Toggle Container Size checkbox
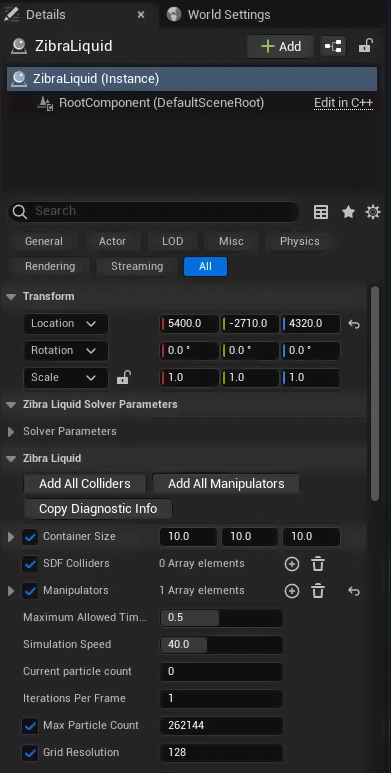 [30, 537]
